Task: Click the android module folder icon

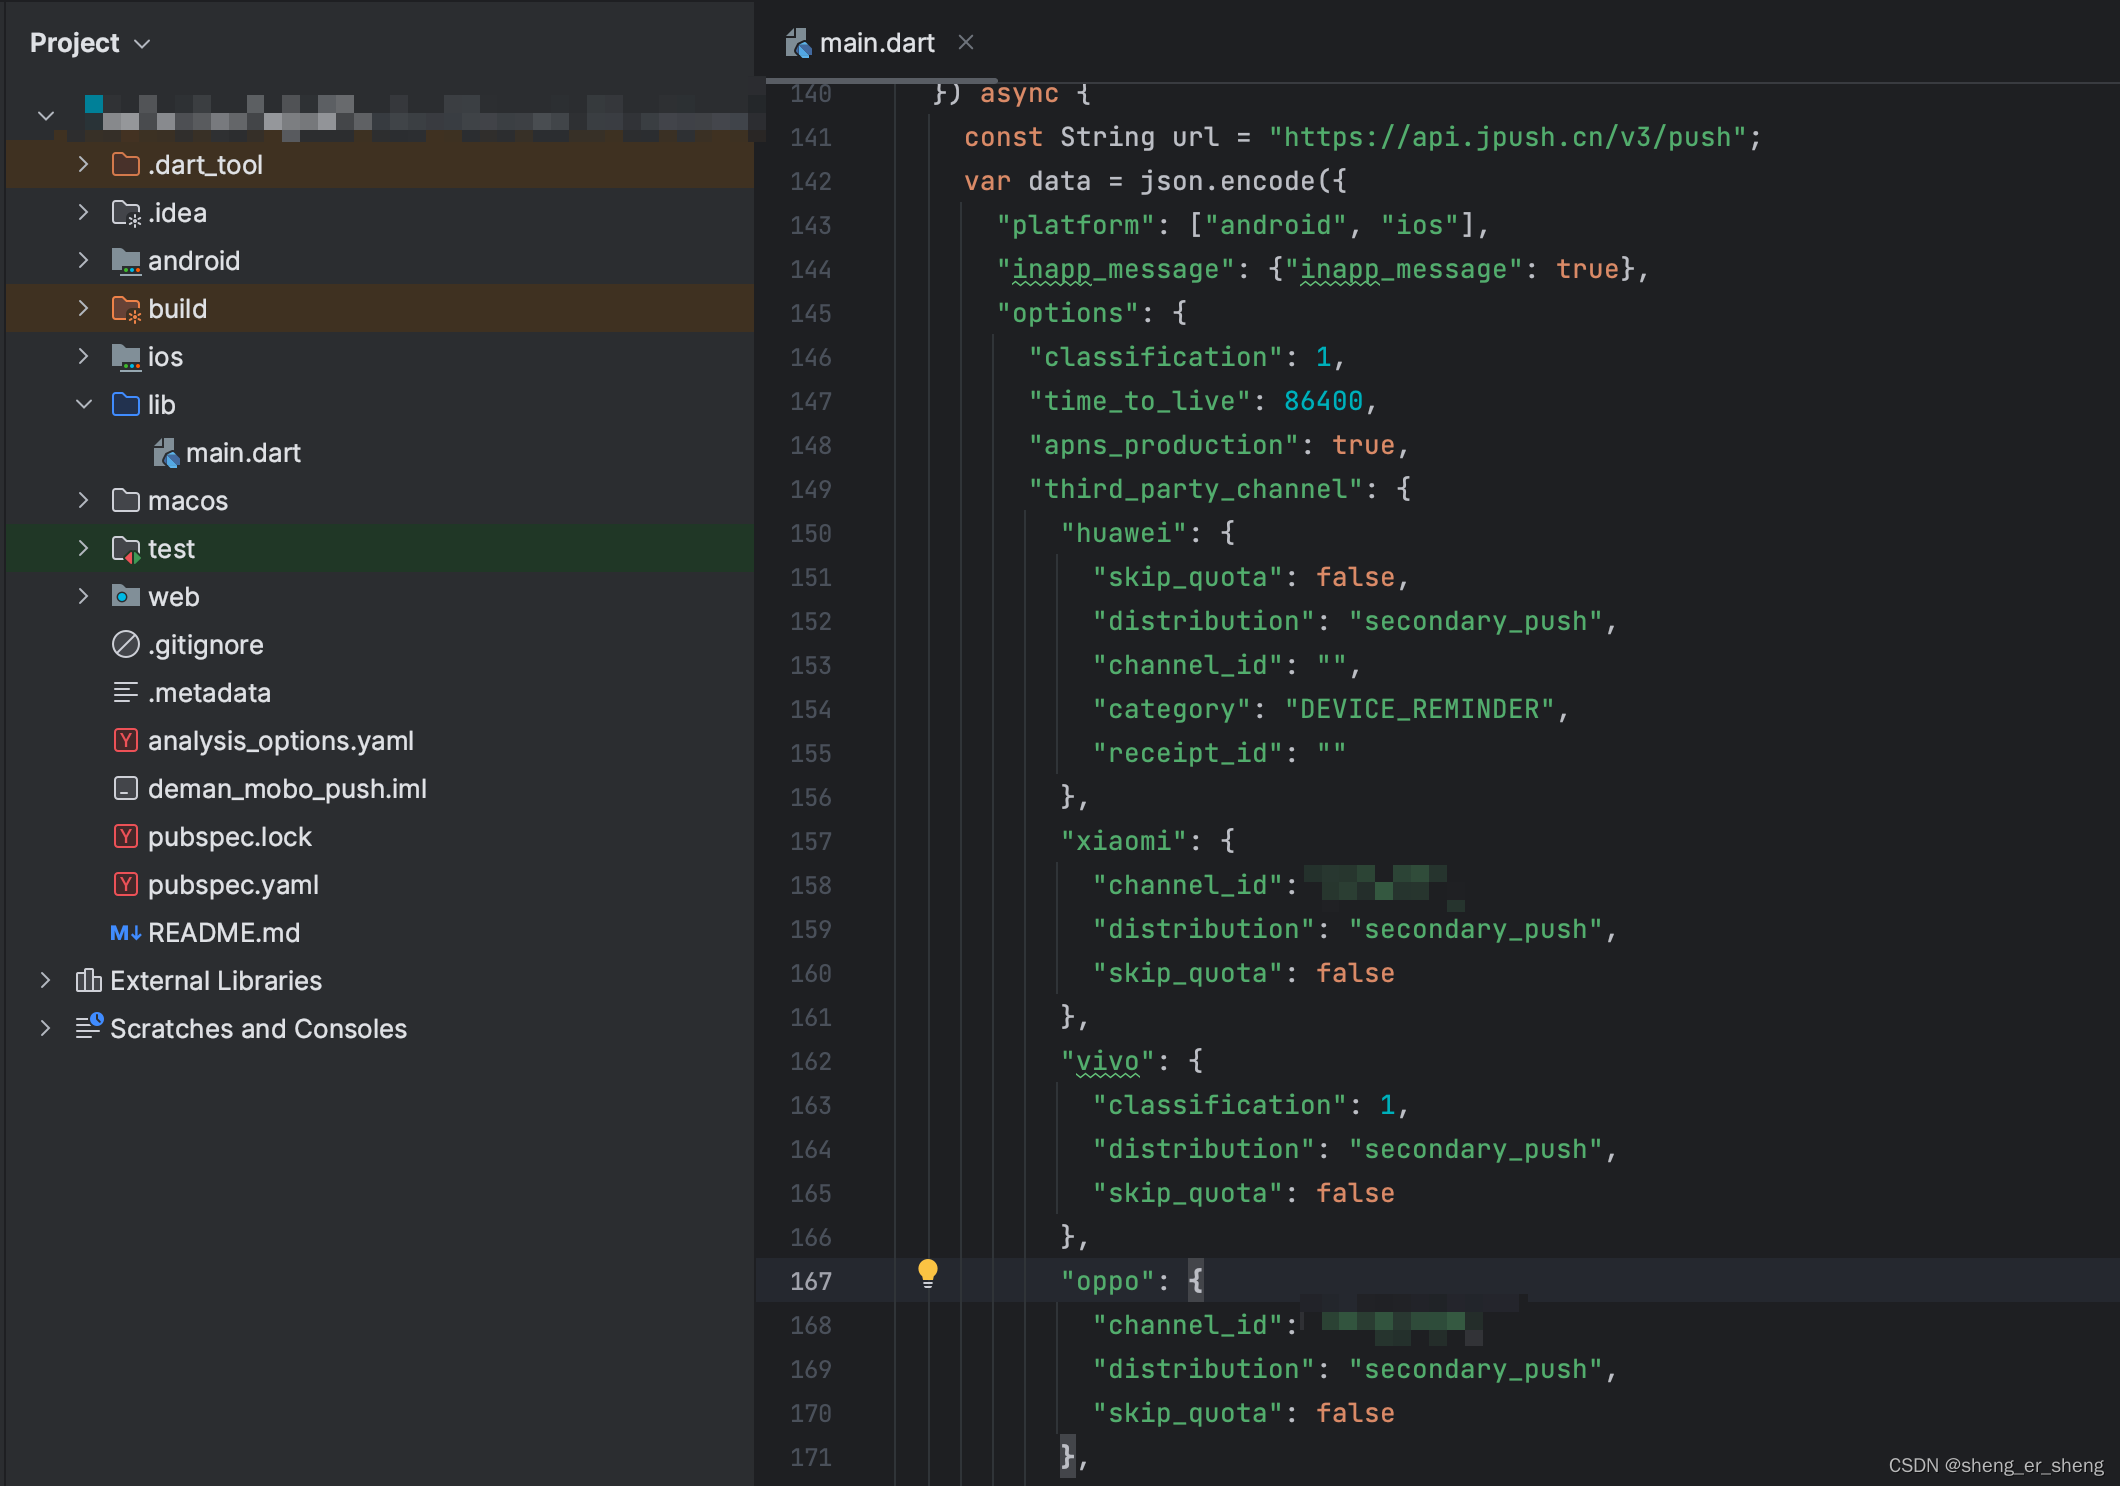Action: click(125, 261)
